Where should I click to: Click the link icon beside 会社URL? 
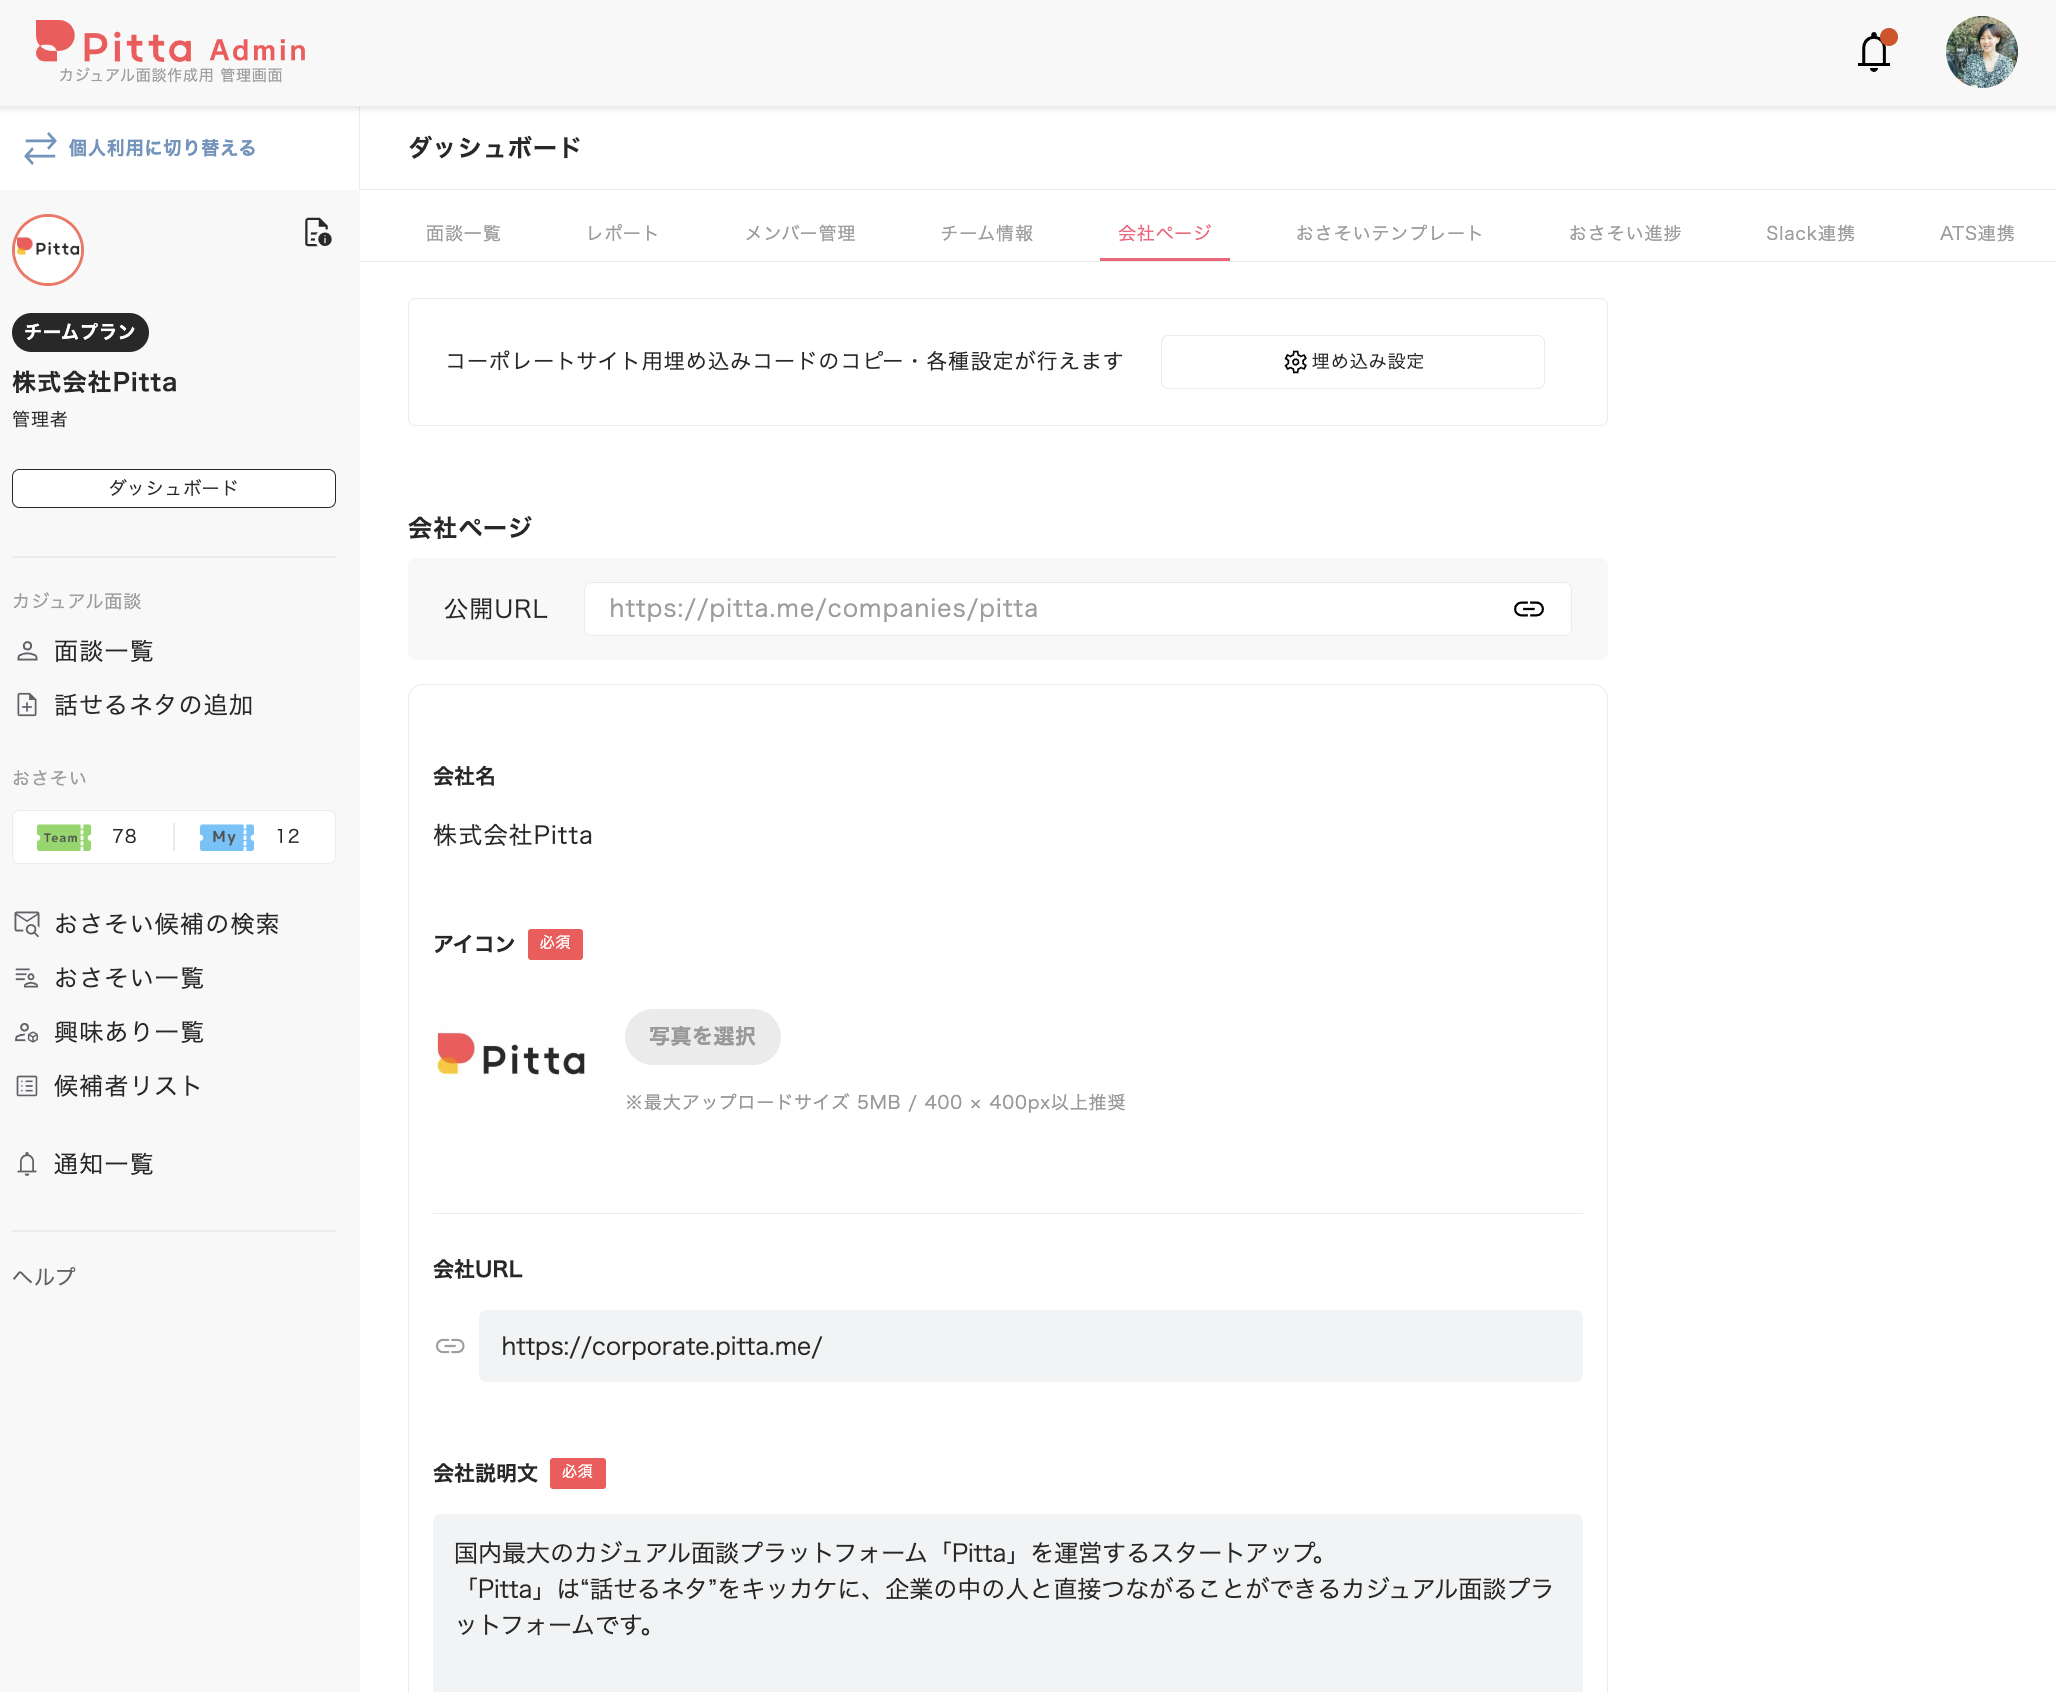click(x=451, y=1346)
